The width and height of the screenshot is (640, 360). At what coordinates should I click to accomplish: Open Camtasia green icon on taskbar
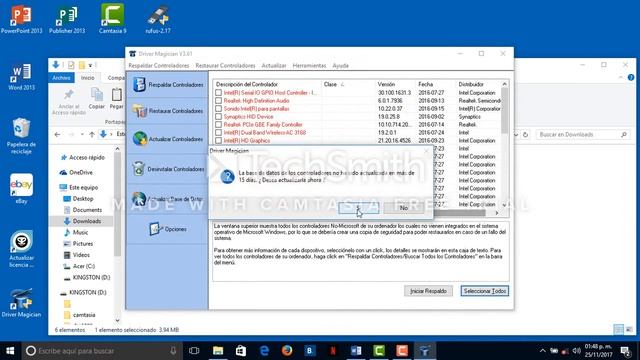379,351
